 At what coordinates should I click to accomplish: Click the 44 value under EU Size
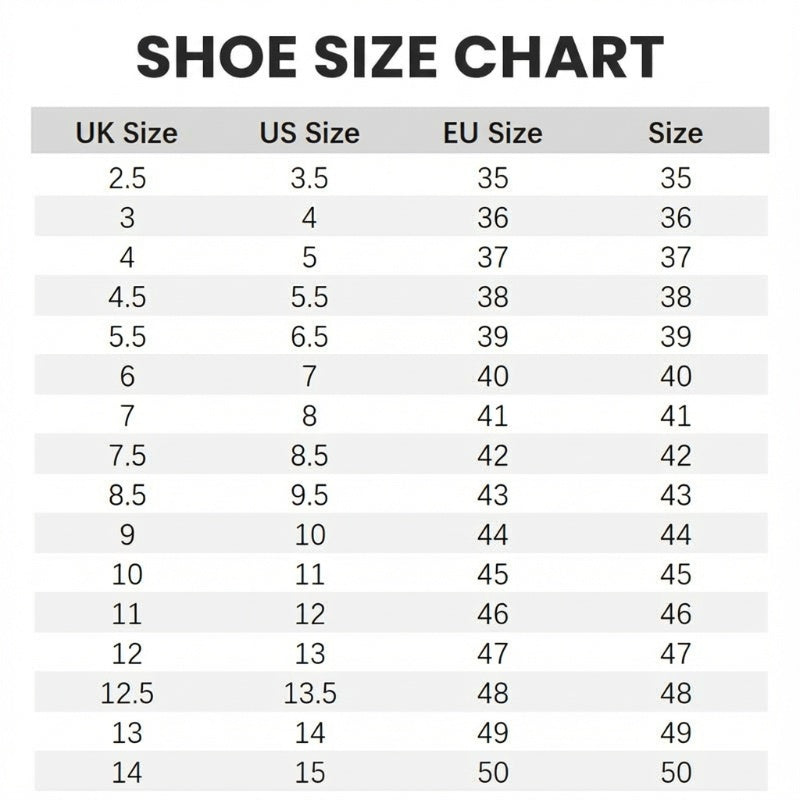pos(493,535)
